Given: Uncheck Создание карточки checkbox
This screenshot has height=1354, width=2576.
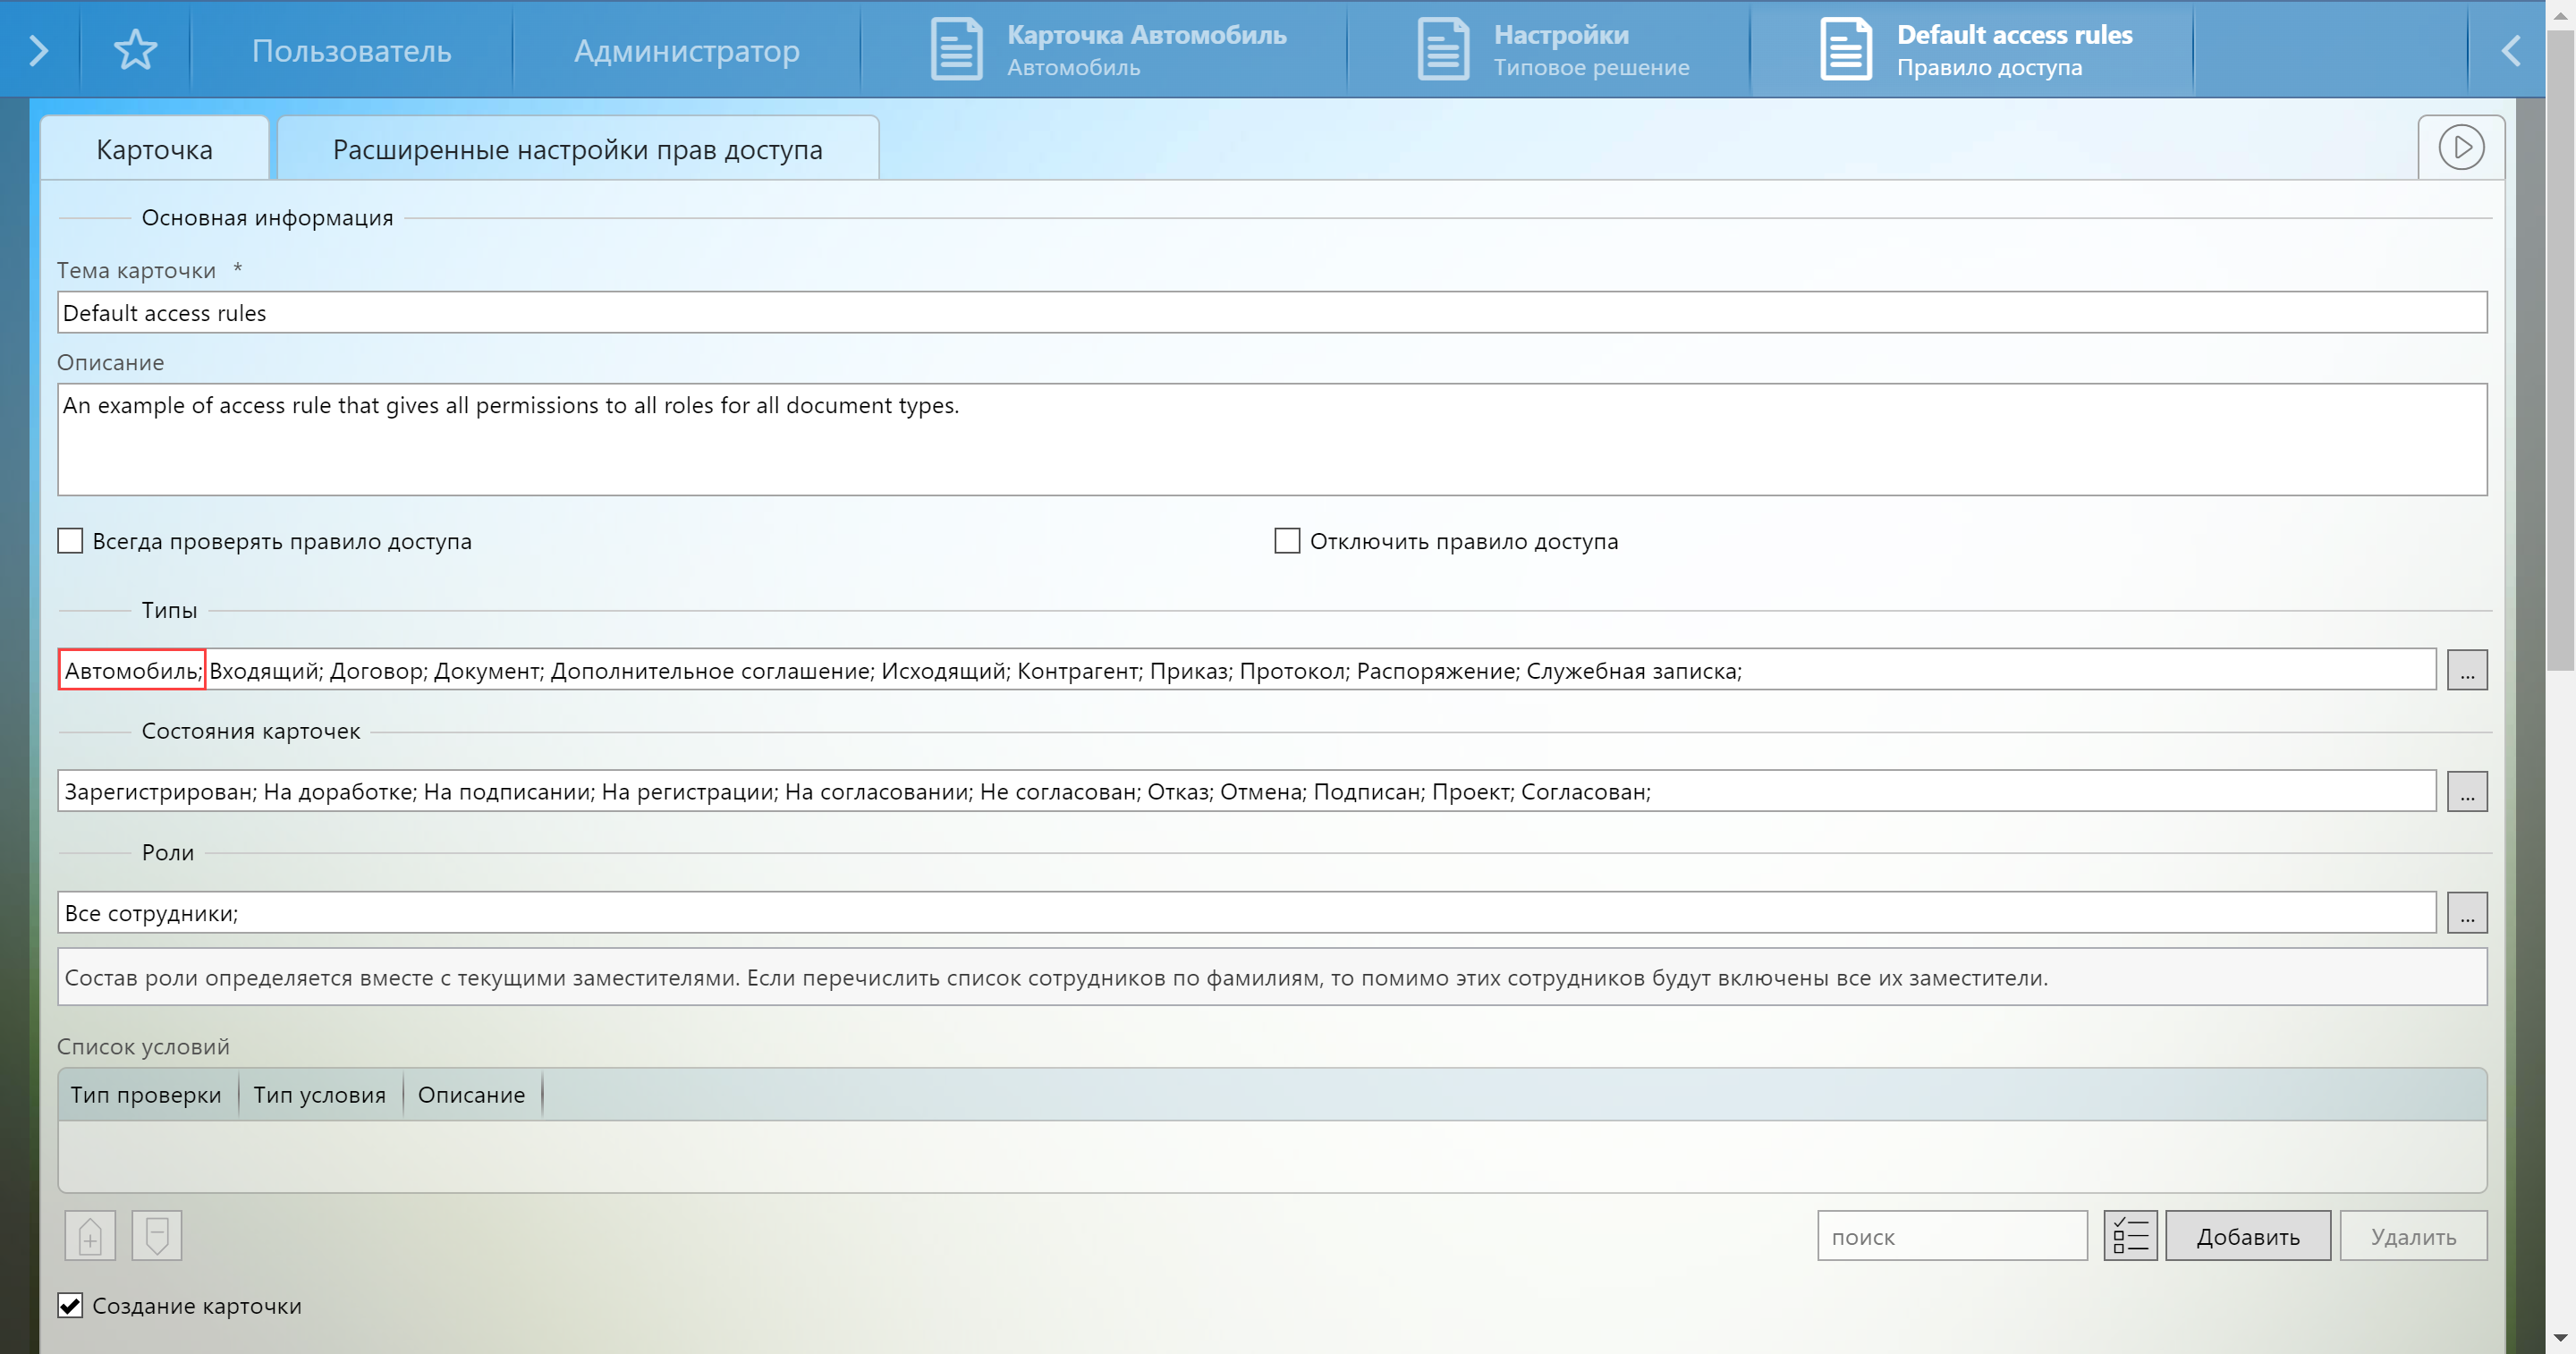Looking at the screenshot, I should pos(70,1305).
